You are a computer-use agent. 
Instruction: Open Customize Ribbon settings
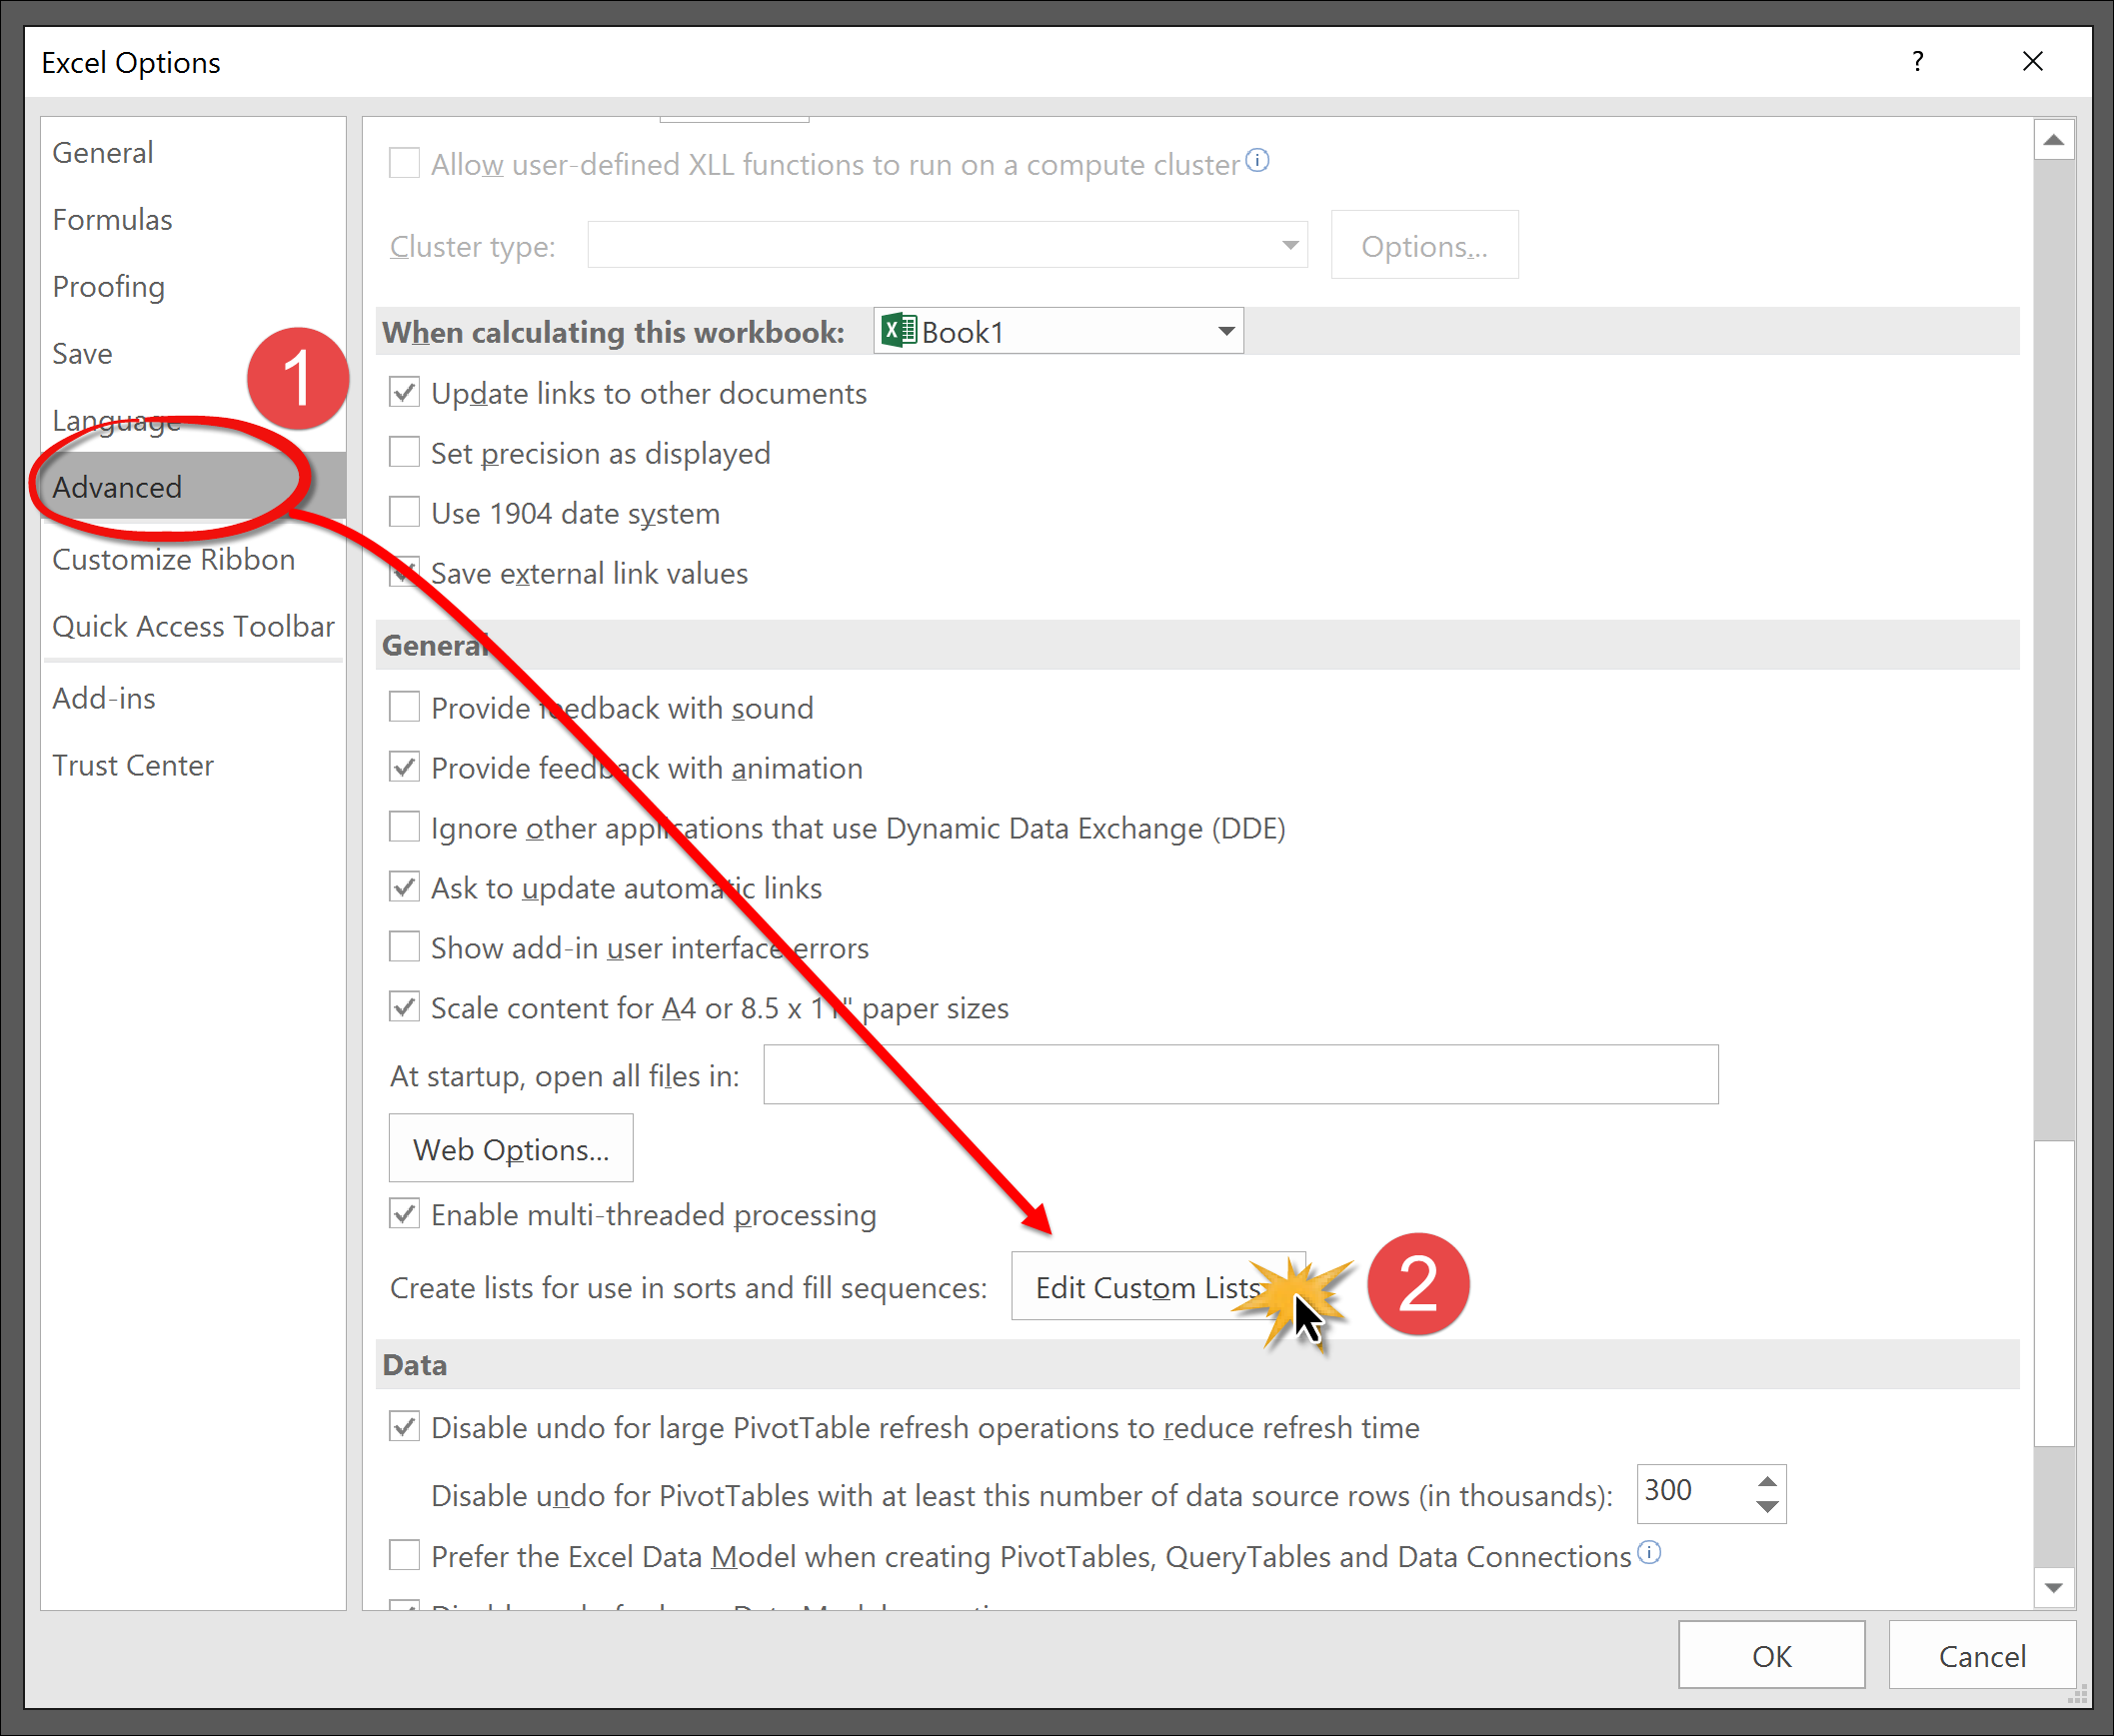tap(193, 559)
